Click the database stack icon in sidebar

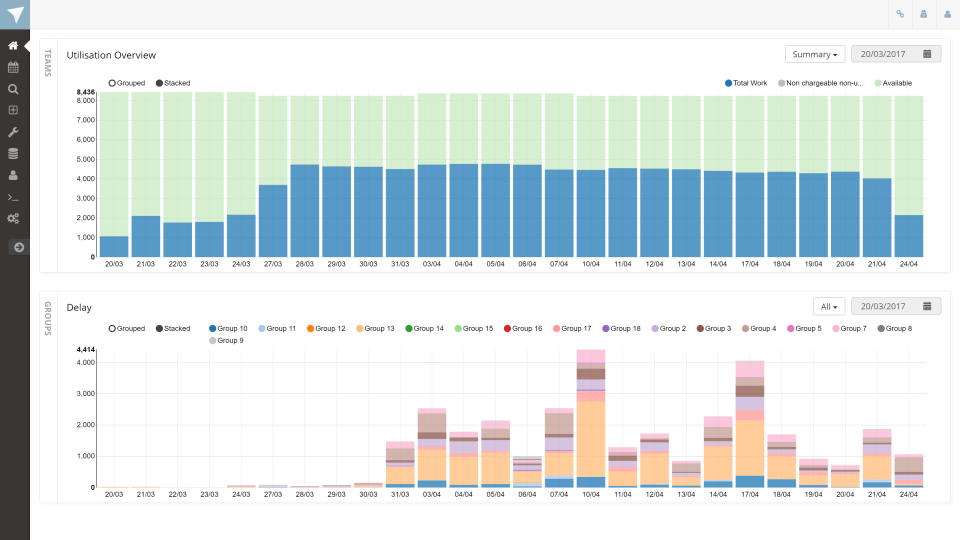pyautogui.click(x=13, y=153)
